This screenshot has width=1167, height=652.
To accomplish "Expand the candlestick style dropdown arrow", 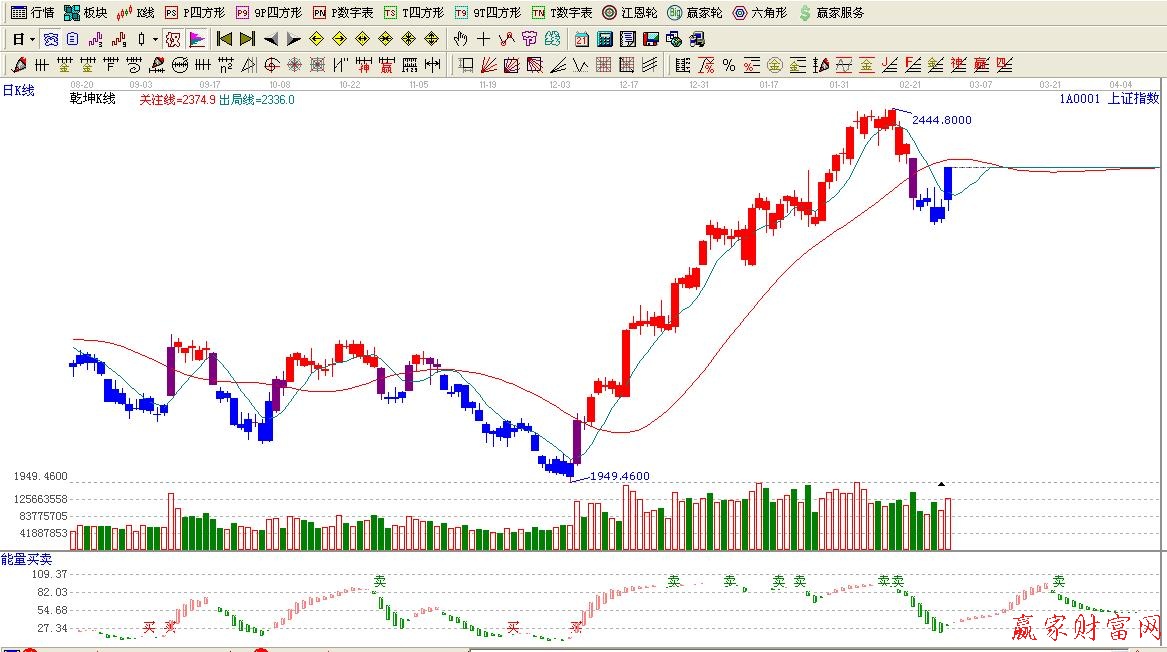I will (155, 39).
